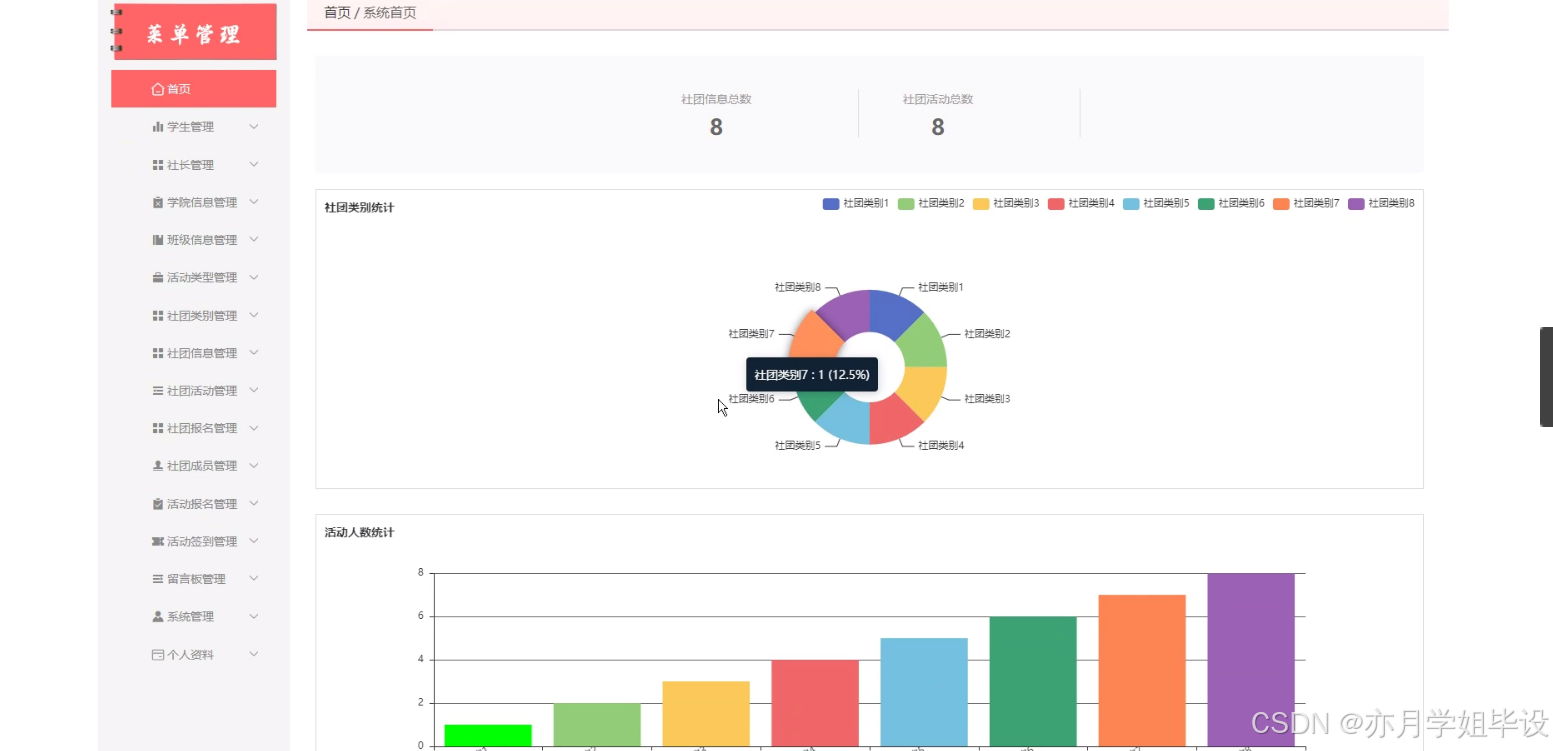Click the dark green bar reaching 6
The height and width of the screenshot is (751, 1553).
click(x=1033, y=681)
